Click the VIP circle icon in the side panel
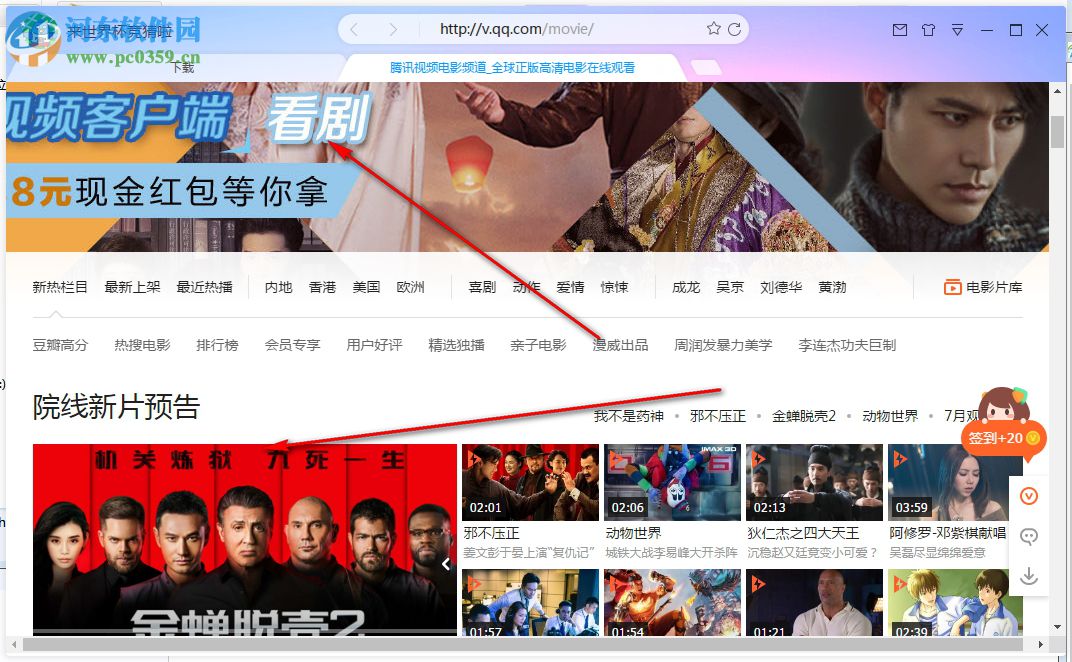This screenshot has height=662, width=1072. coord(1030,497)
